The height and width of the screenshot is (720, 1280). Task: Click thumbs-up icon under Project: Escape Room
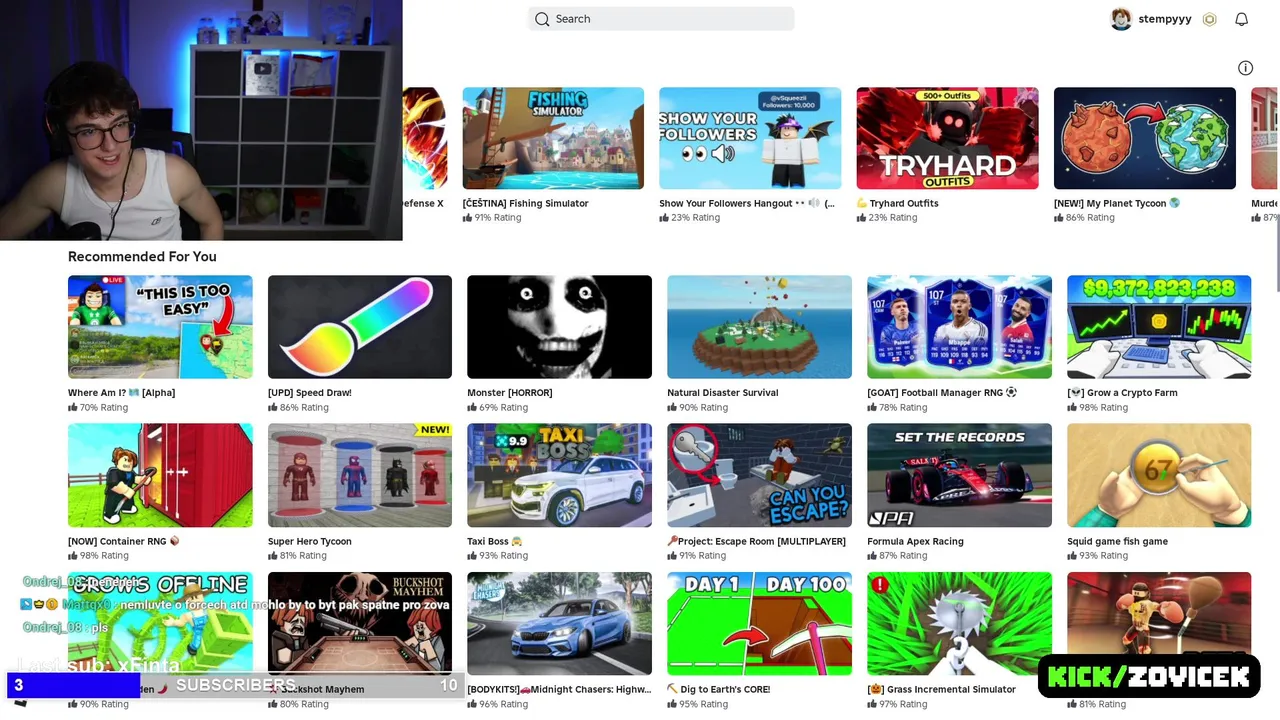click(672, 555)
